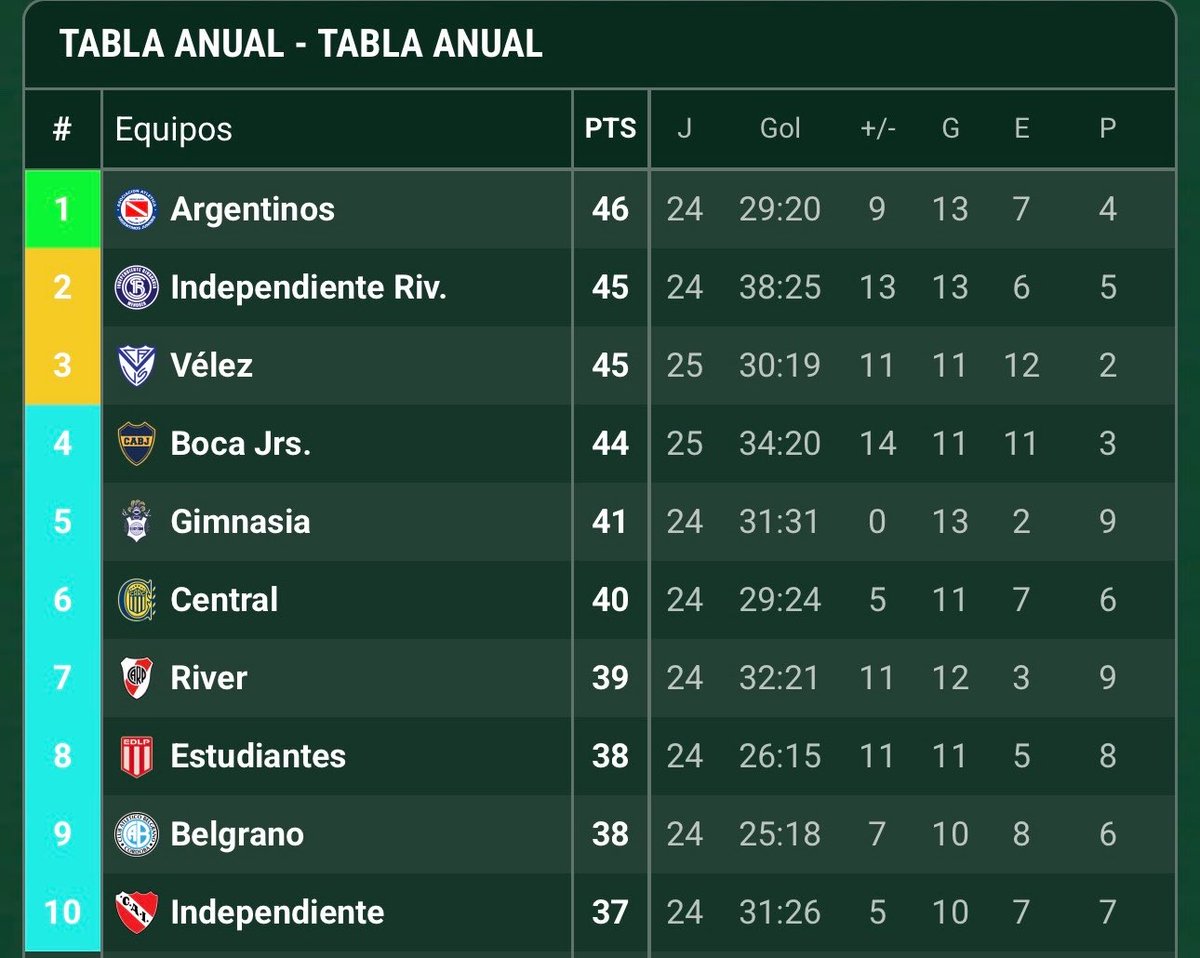Click River's 39 points value
Image resolution: width=1200 pixels, height=958 pixels.
(610, 677)
